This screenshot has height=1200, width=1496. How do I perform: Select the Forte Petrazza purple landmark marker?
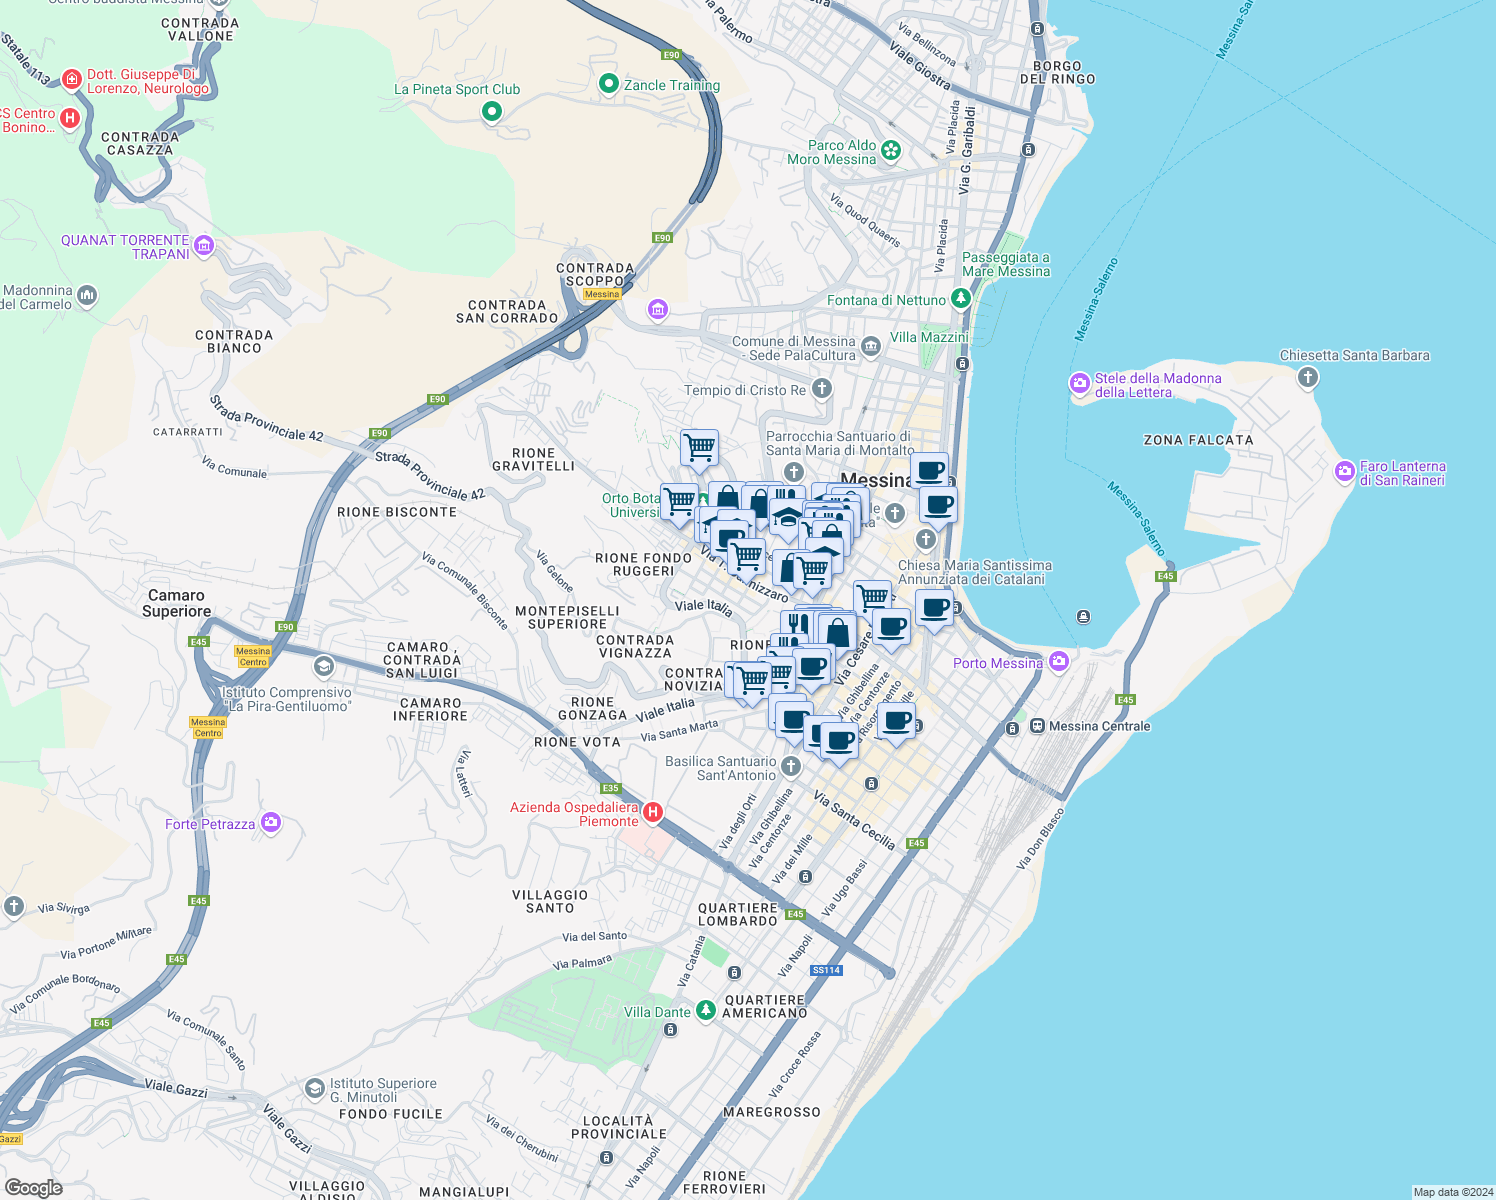point(270,822)
